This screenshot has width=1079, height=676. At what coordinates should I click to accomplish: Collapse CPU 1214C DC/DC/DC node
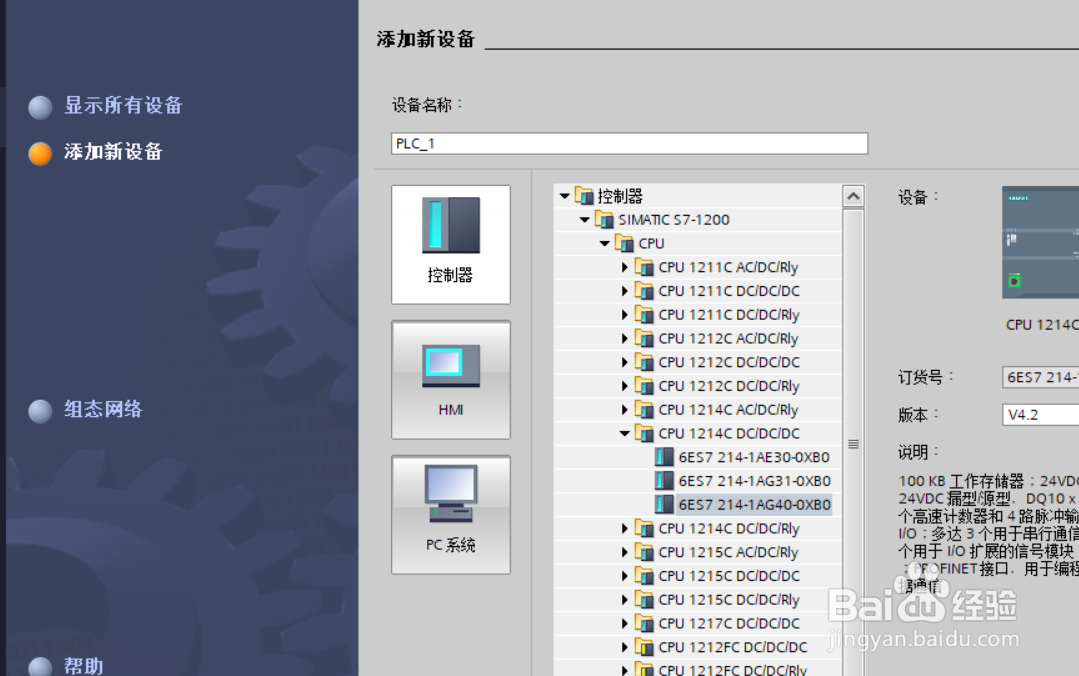(624, 433)
